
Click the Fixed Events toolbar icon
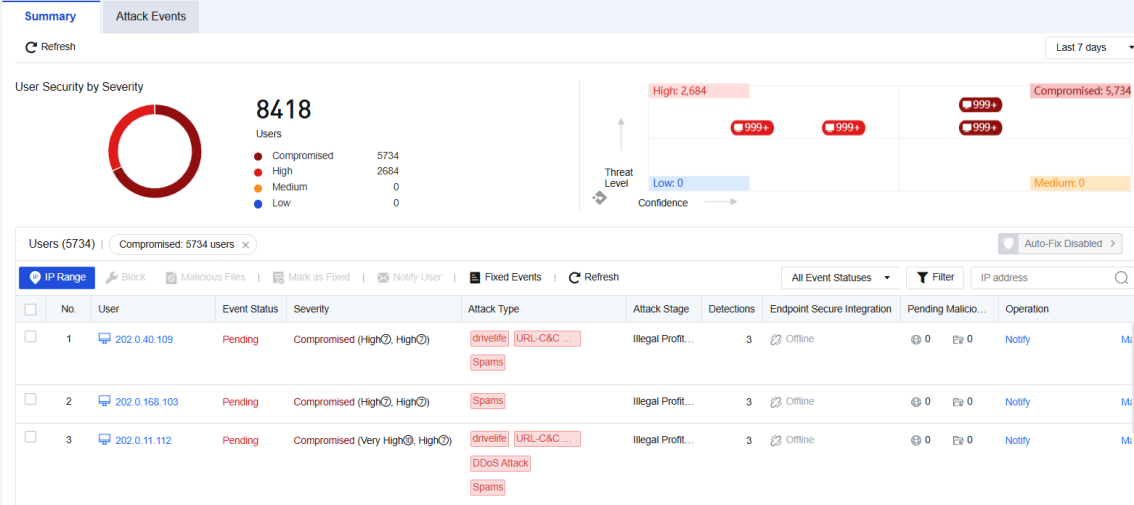coord(475,278)
